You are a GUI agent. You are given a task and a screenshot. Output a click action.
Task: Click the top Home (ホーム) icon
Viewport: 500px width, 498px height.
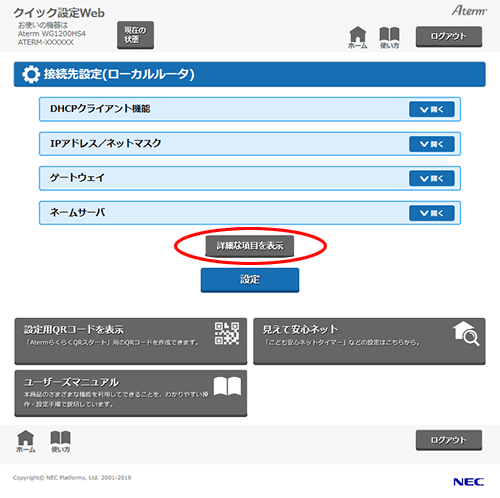357,37
